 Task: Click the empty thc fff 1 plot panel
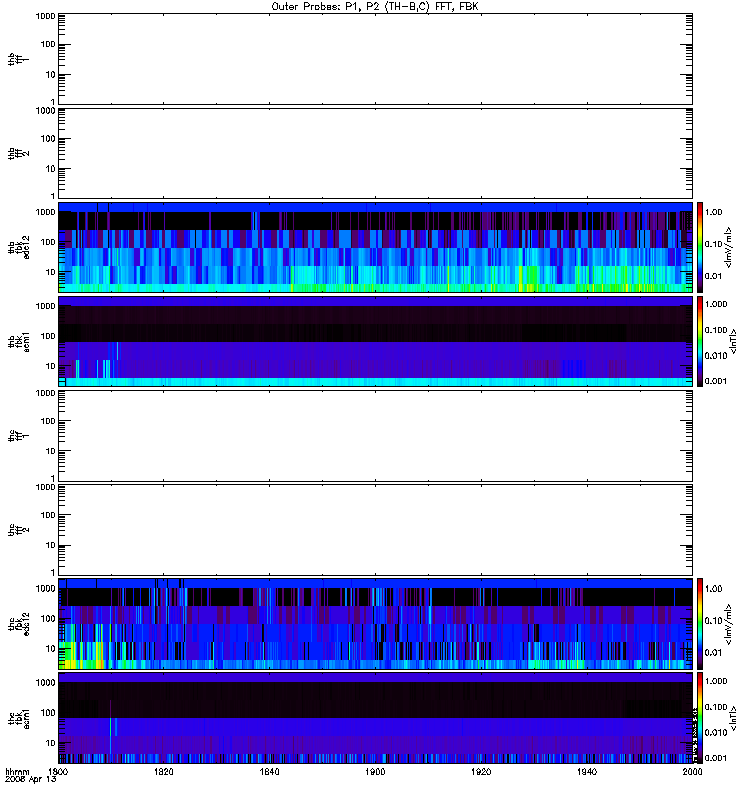tap(375, 436)
